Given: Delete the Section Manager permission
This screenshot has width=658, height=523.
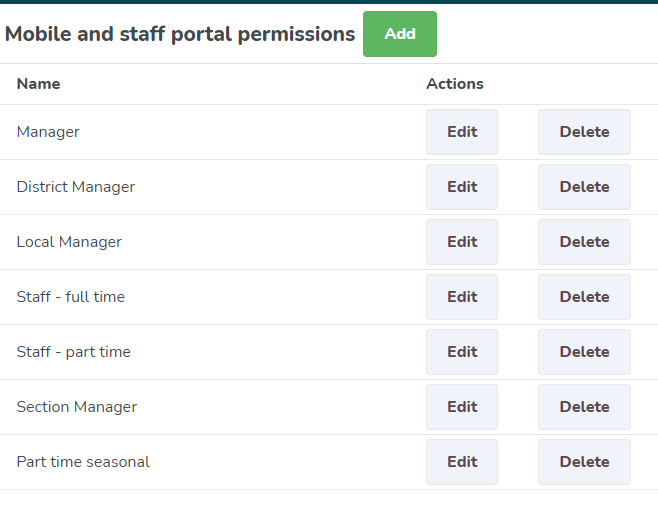Looking at the screenshot, I should (584, 407).
